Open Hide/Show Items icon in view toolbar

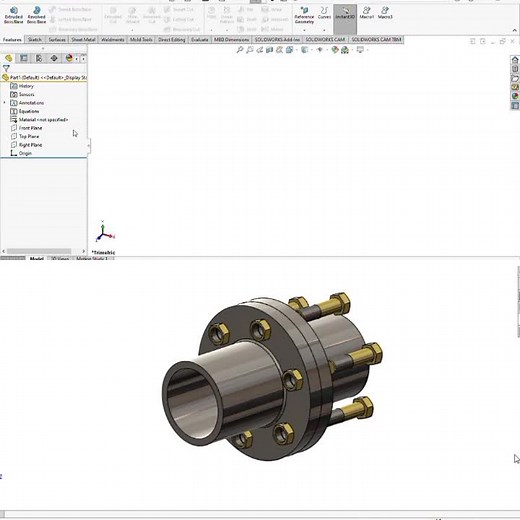(320, 50)
